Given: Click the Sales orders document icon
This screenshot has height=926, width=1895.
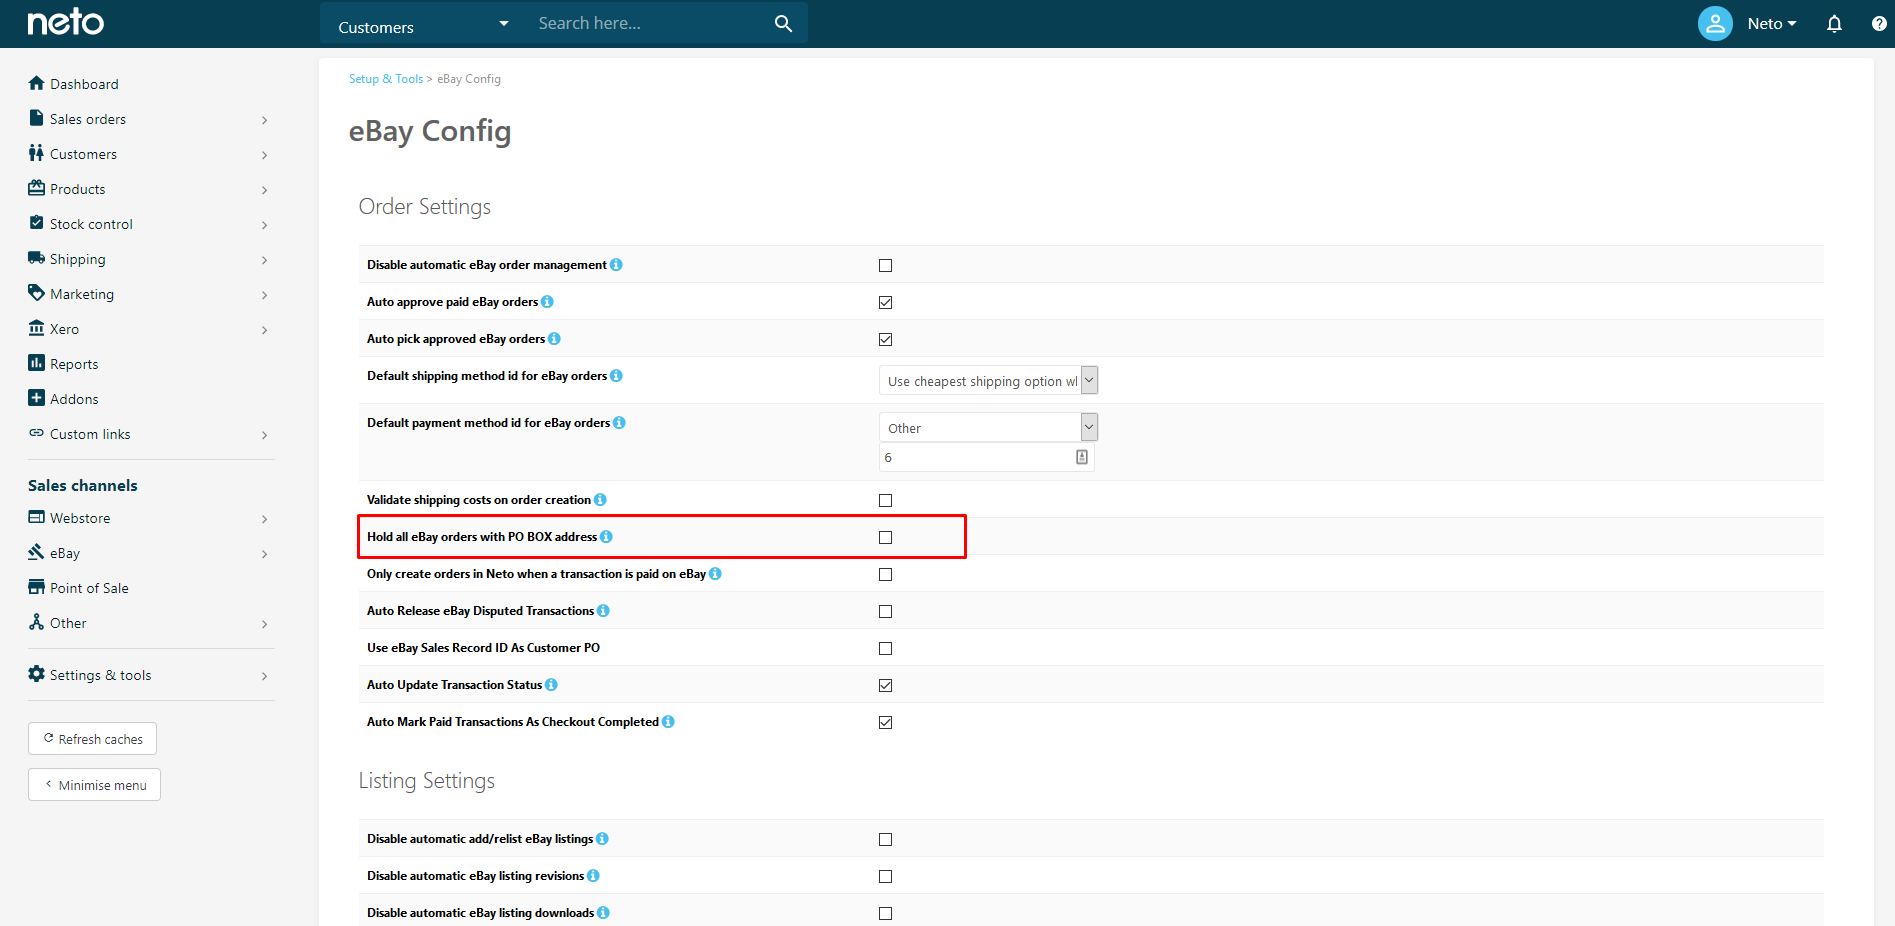Looking at the screenshot, I should click(x=36, y=118).
